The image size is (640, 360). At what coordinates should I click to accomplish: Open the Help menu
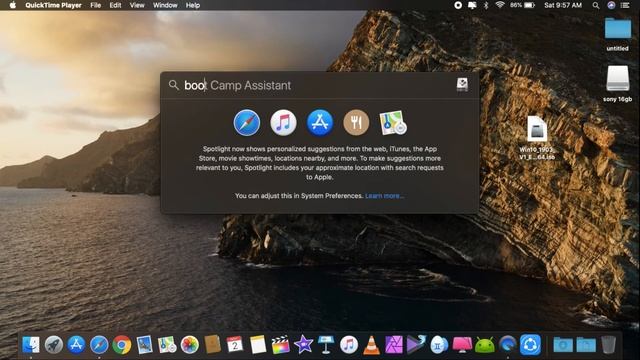click(193, 5)
